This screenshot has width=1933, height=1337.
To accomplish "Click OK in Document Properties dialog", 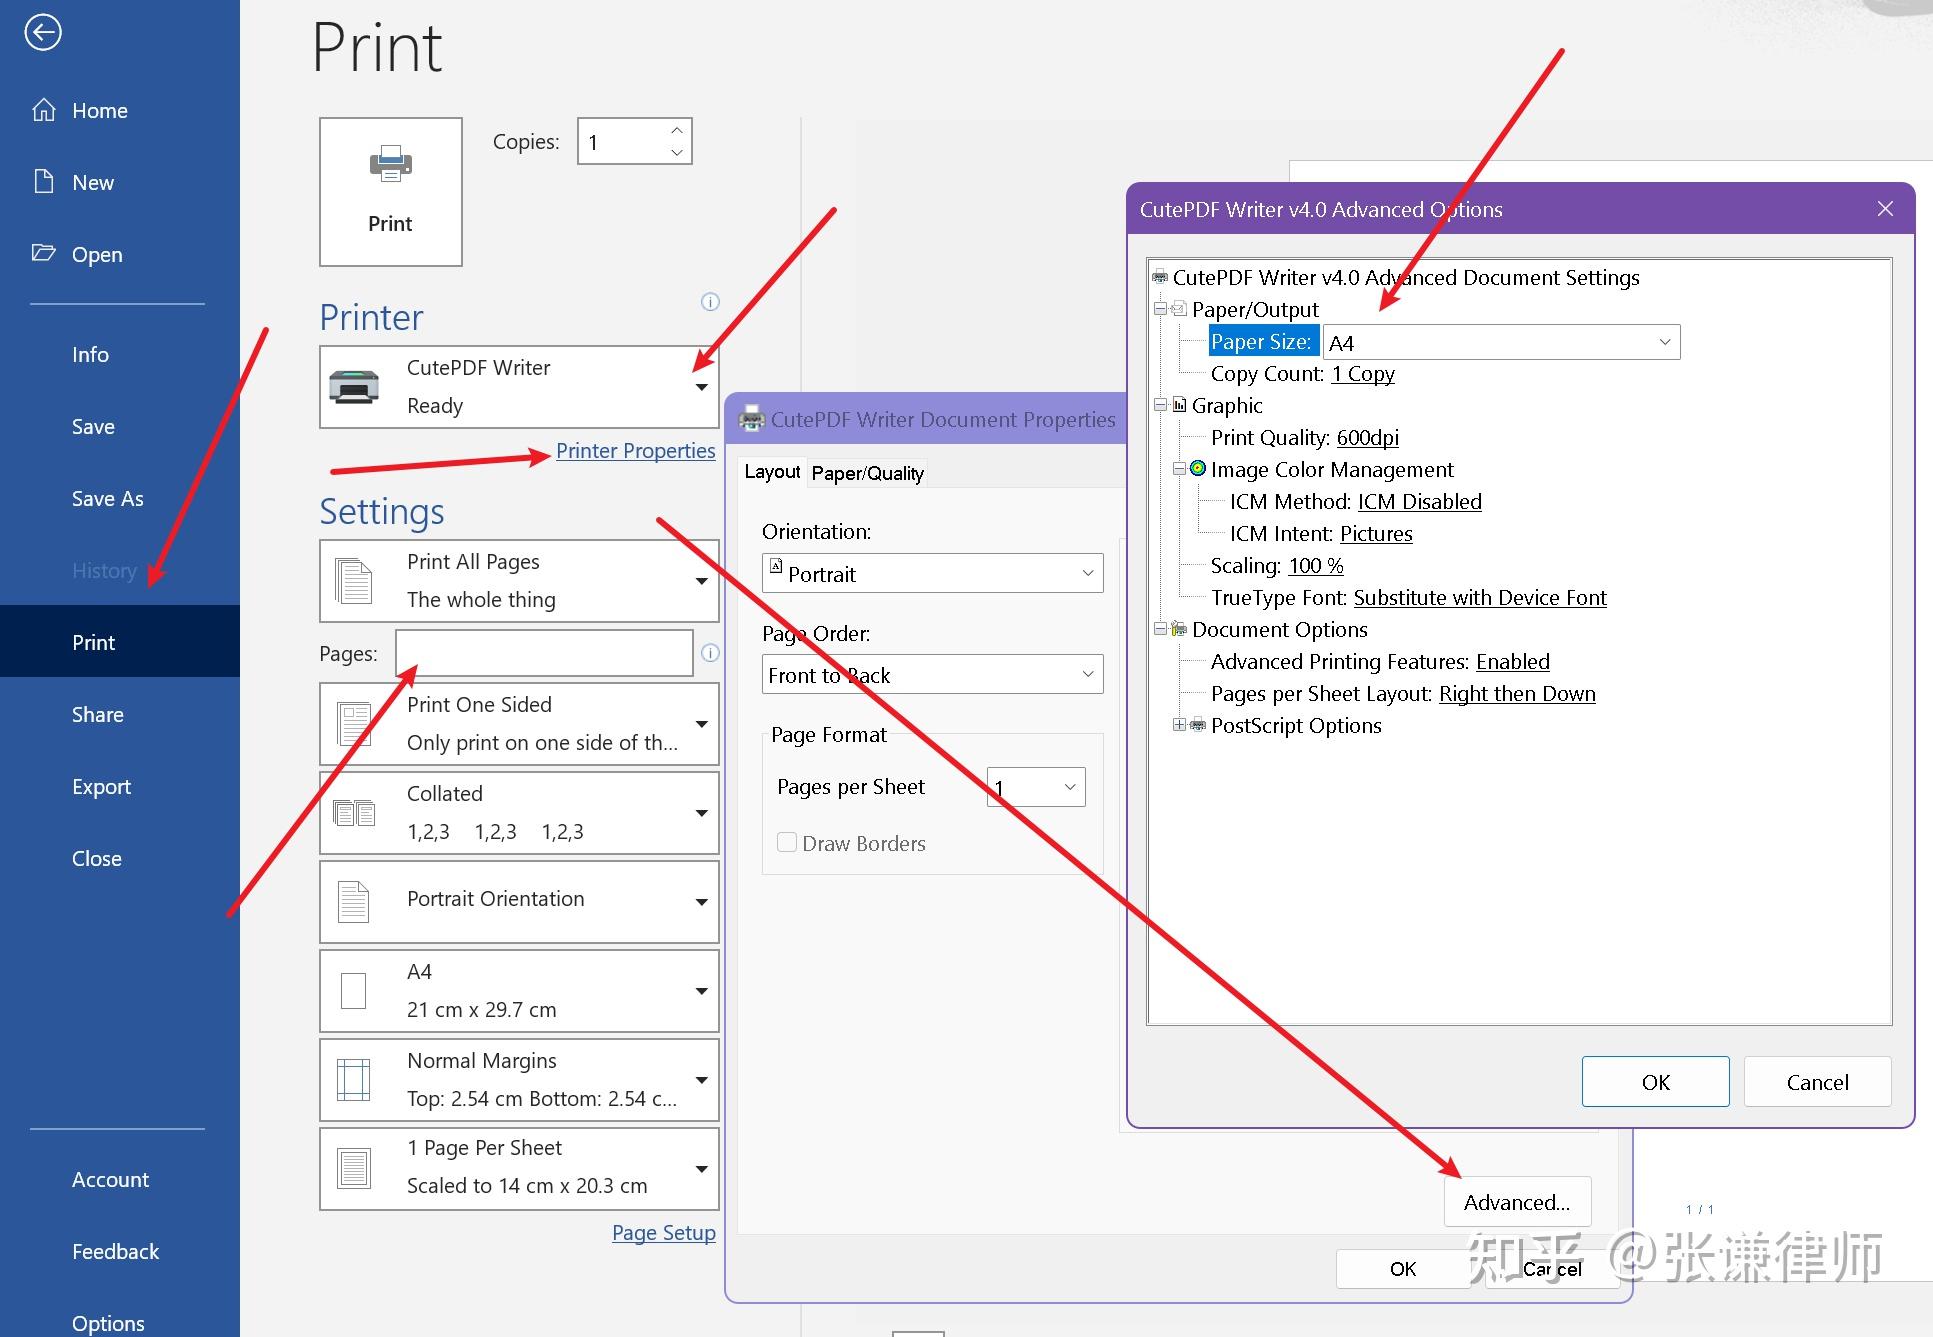I will point(1403,1269).
